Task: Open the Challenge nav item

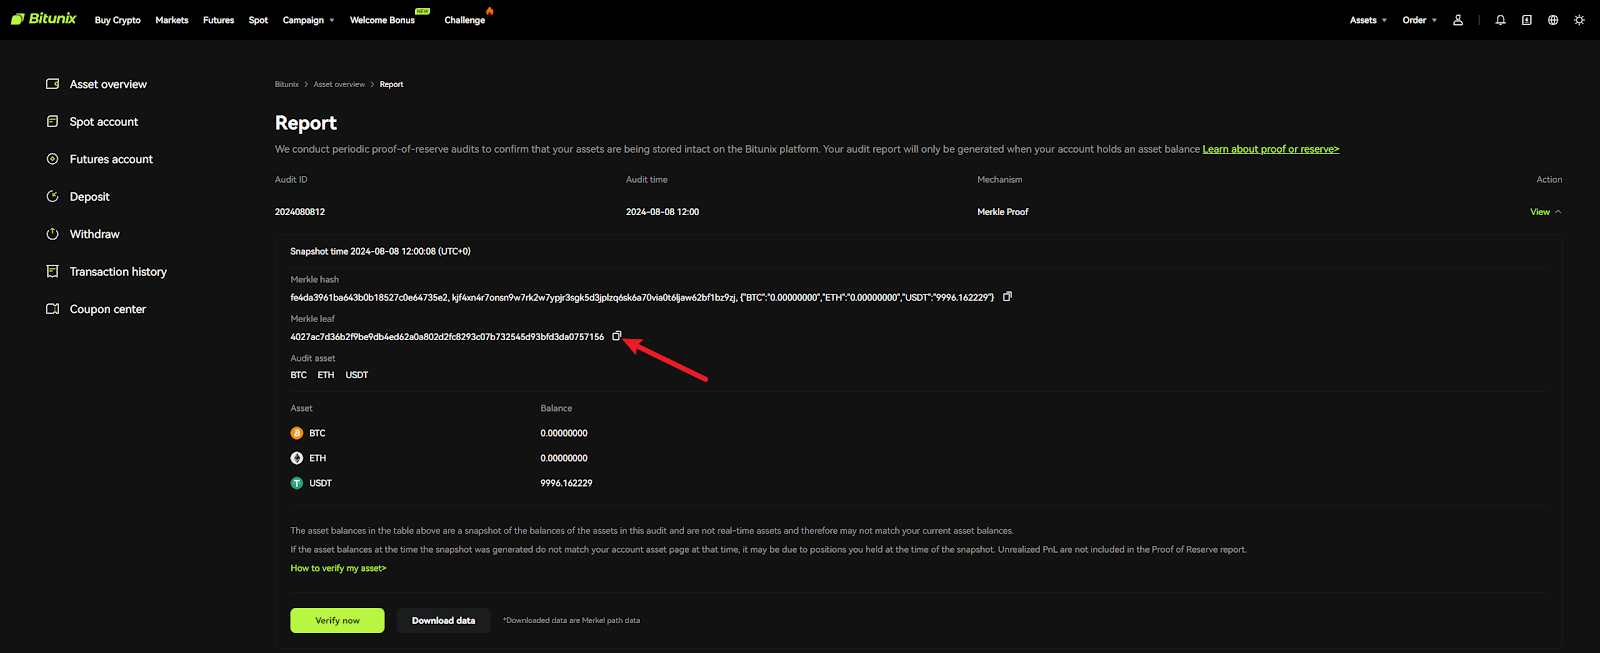Action: 465,20
